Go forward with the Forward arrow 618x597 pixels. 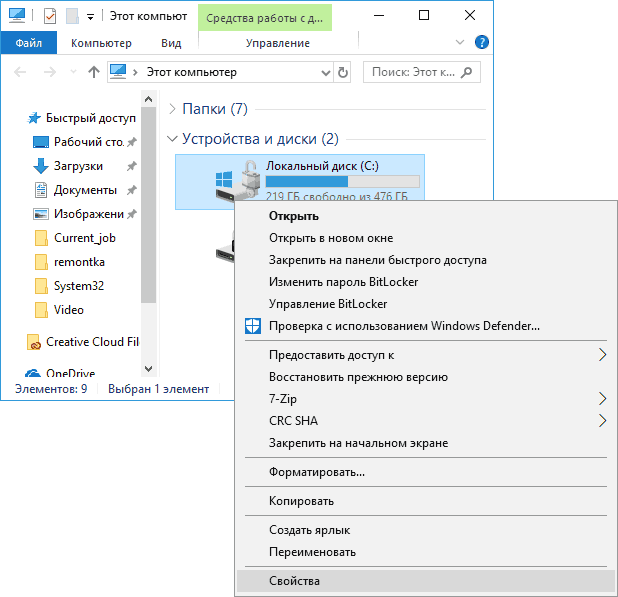tap(49, 72)
